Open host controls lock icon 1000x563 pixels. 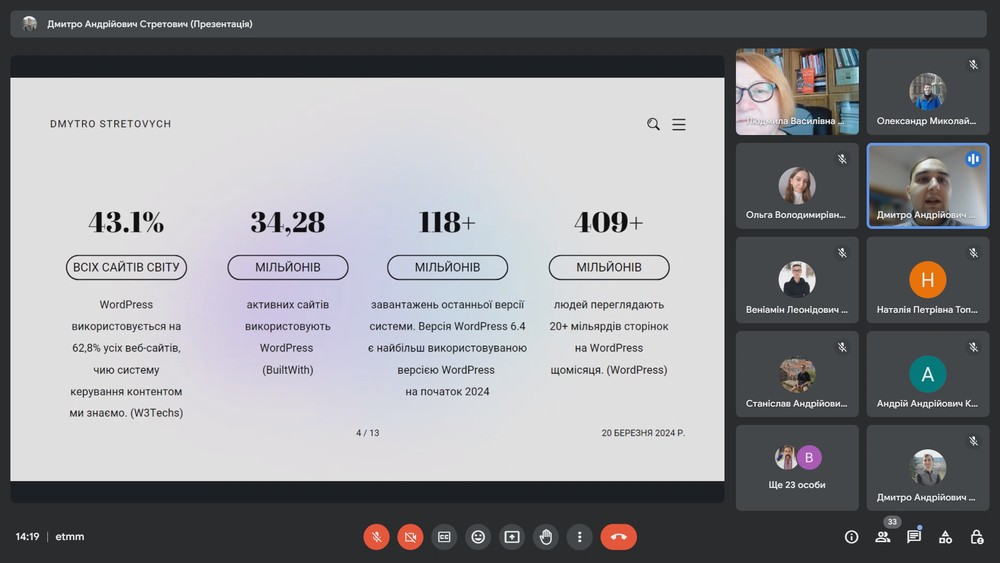point(976,537)
